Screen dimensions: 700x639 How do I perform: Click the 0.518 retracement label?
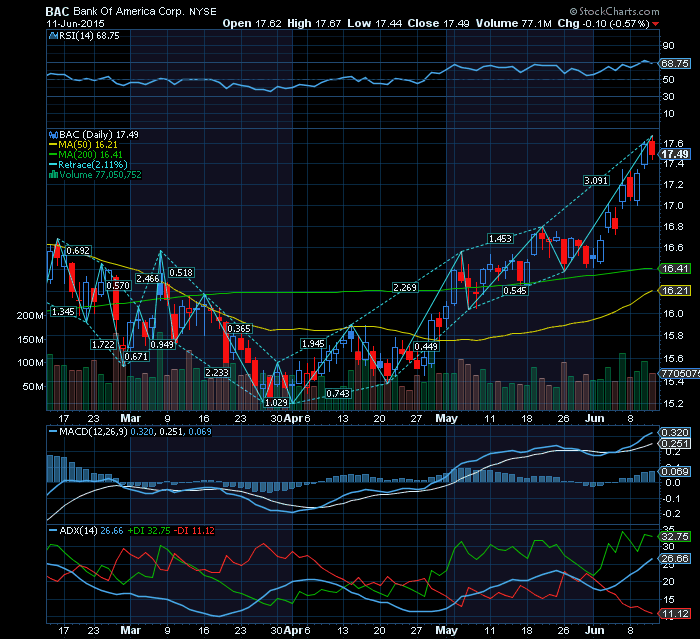point(181,272)
